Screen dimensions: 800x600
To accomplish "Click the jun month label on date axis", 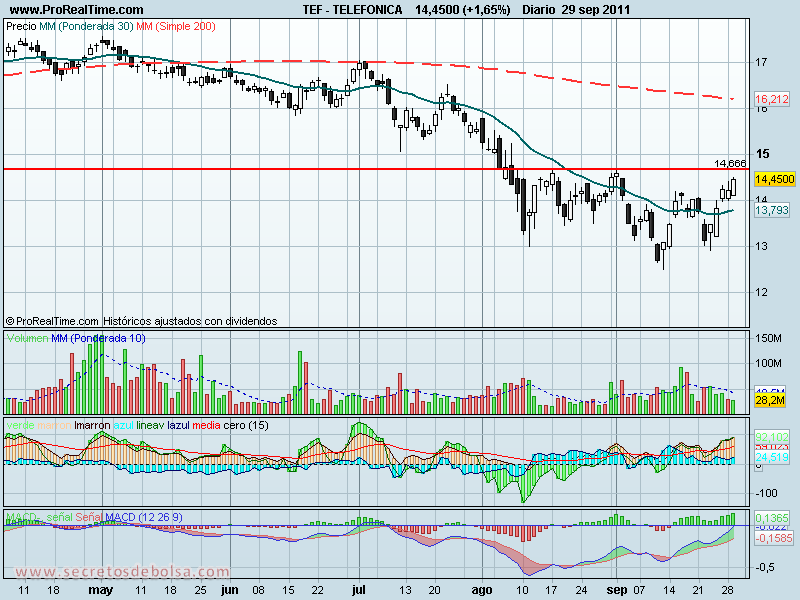I will point(229,590).
